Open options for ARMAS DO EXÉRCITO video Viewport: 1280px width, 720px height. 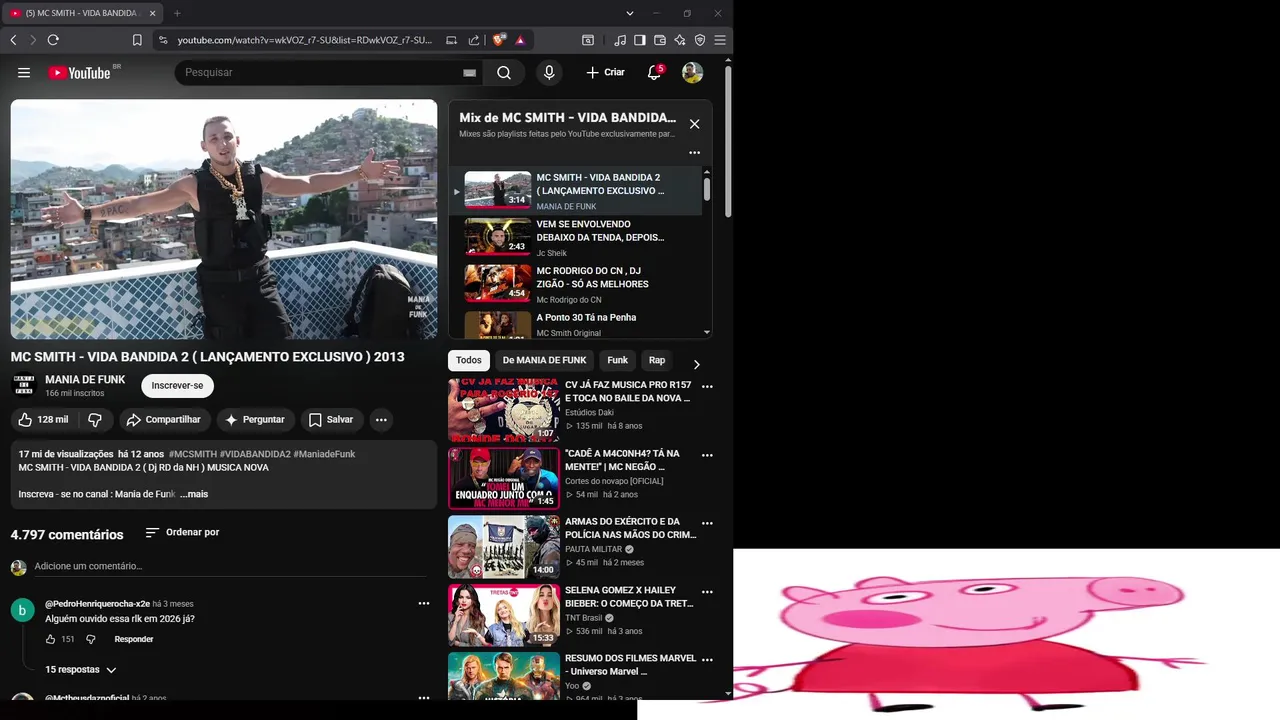[707, 523]
